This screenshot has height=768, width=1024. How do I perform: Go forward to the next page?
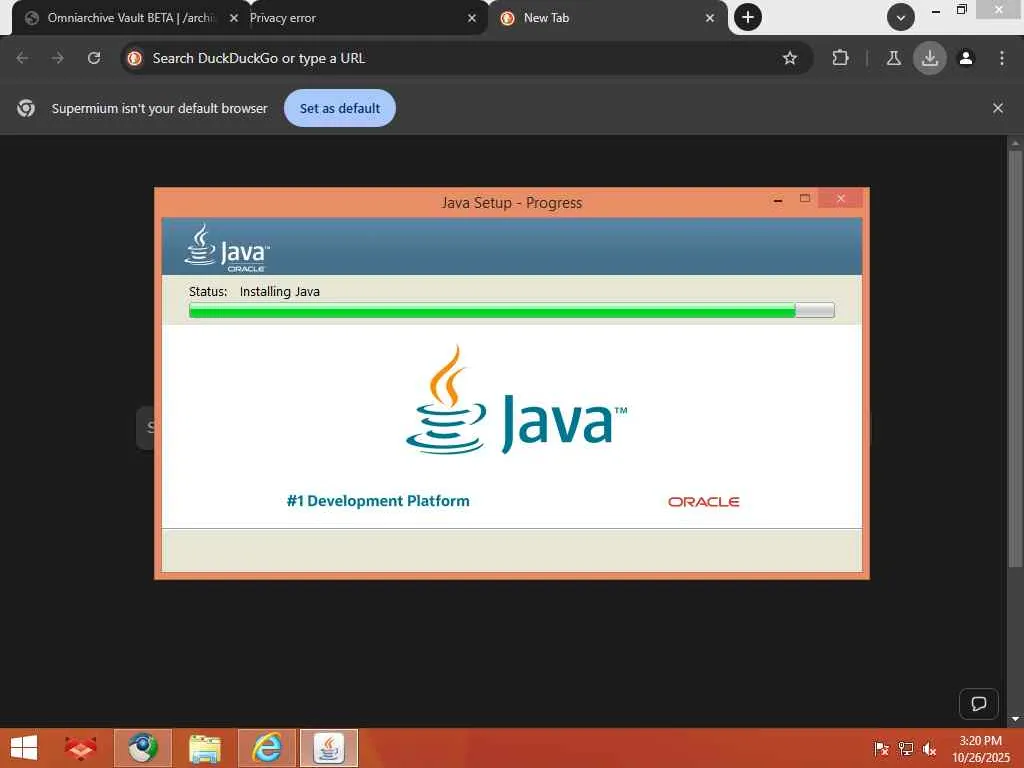pyautogui.click(x=58, y=58)
